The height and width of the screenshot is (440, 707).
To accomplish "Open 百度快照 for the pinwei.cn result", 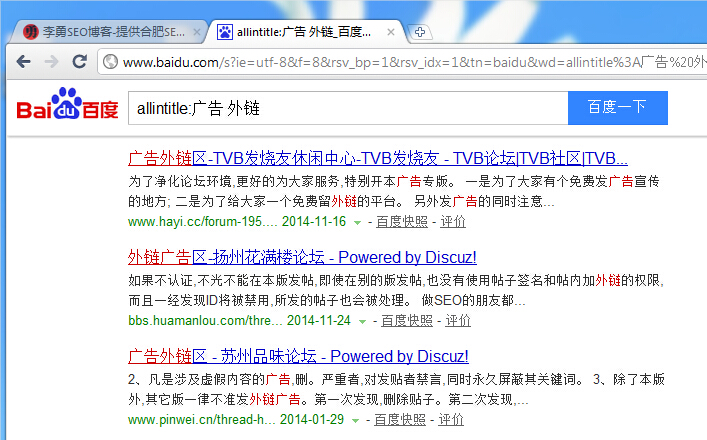I will tap(399, 420).
